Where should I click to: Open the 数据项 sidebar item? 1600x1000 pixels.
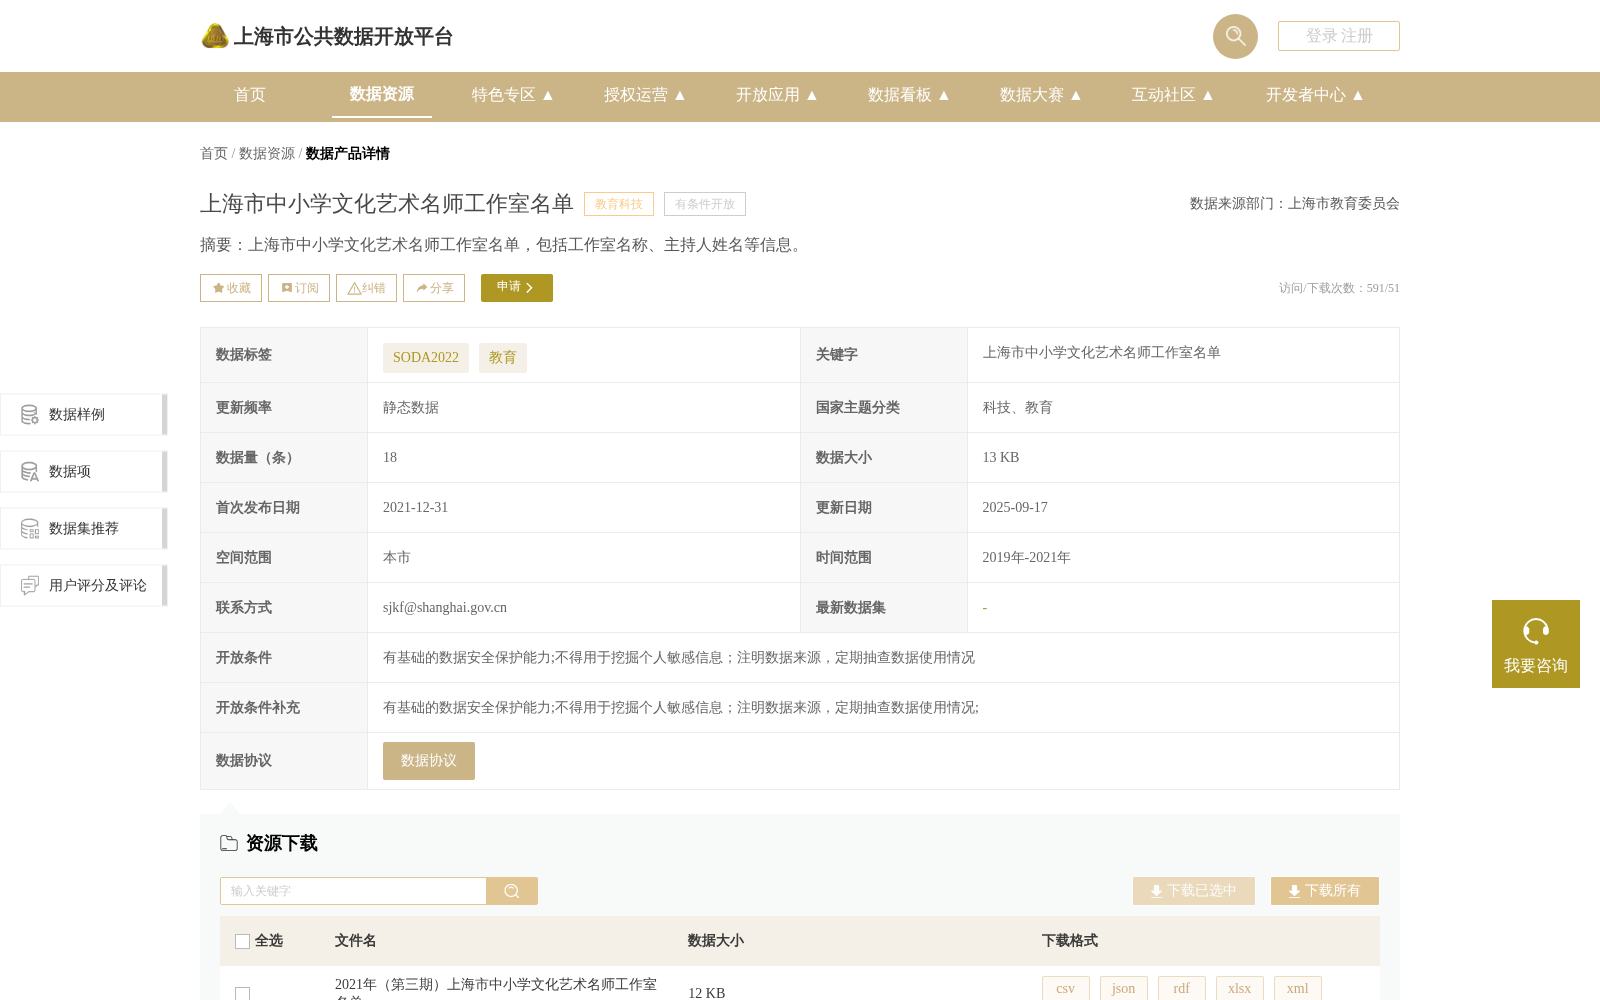point(84,471)
